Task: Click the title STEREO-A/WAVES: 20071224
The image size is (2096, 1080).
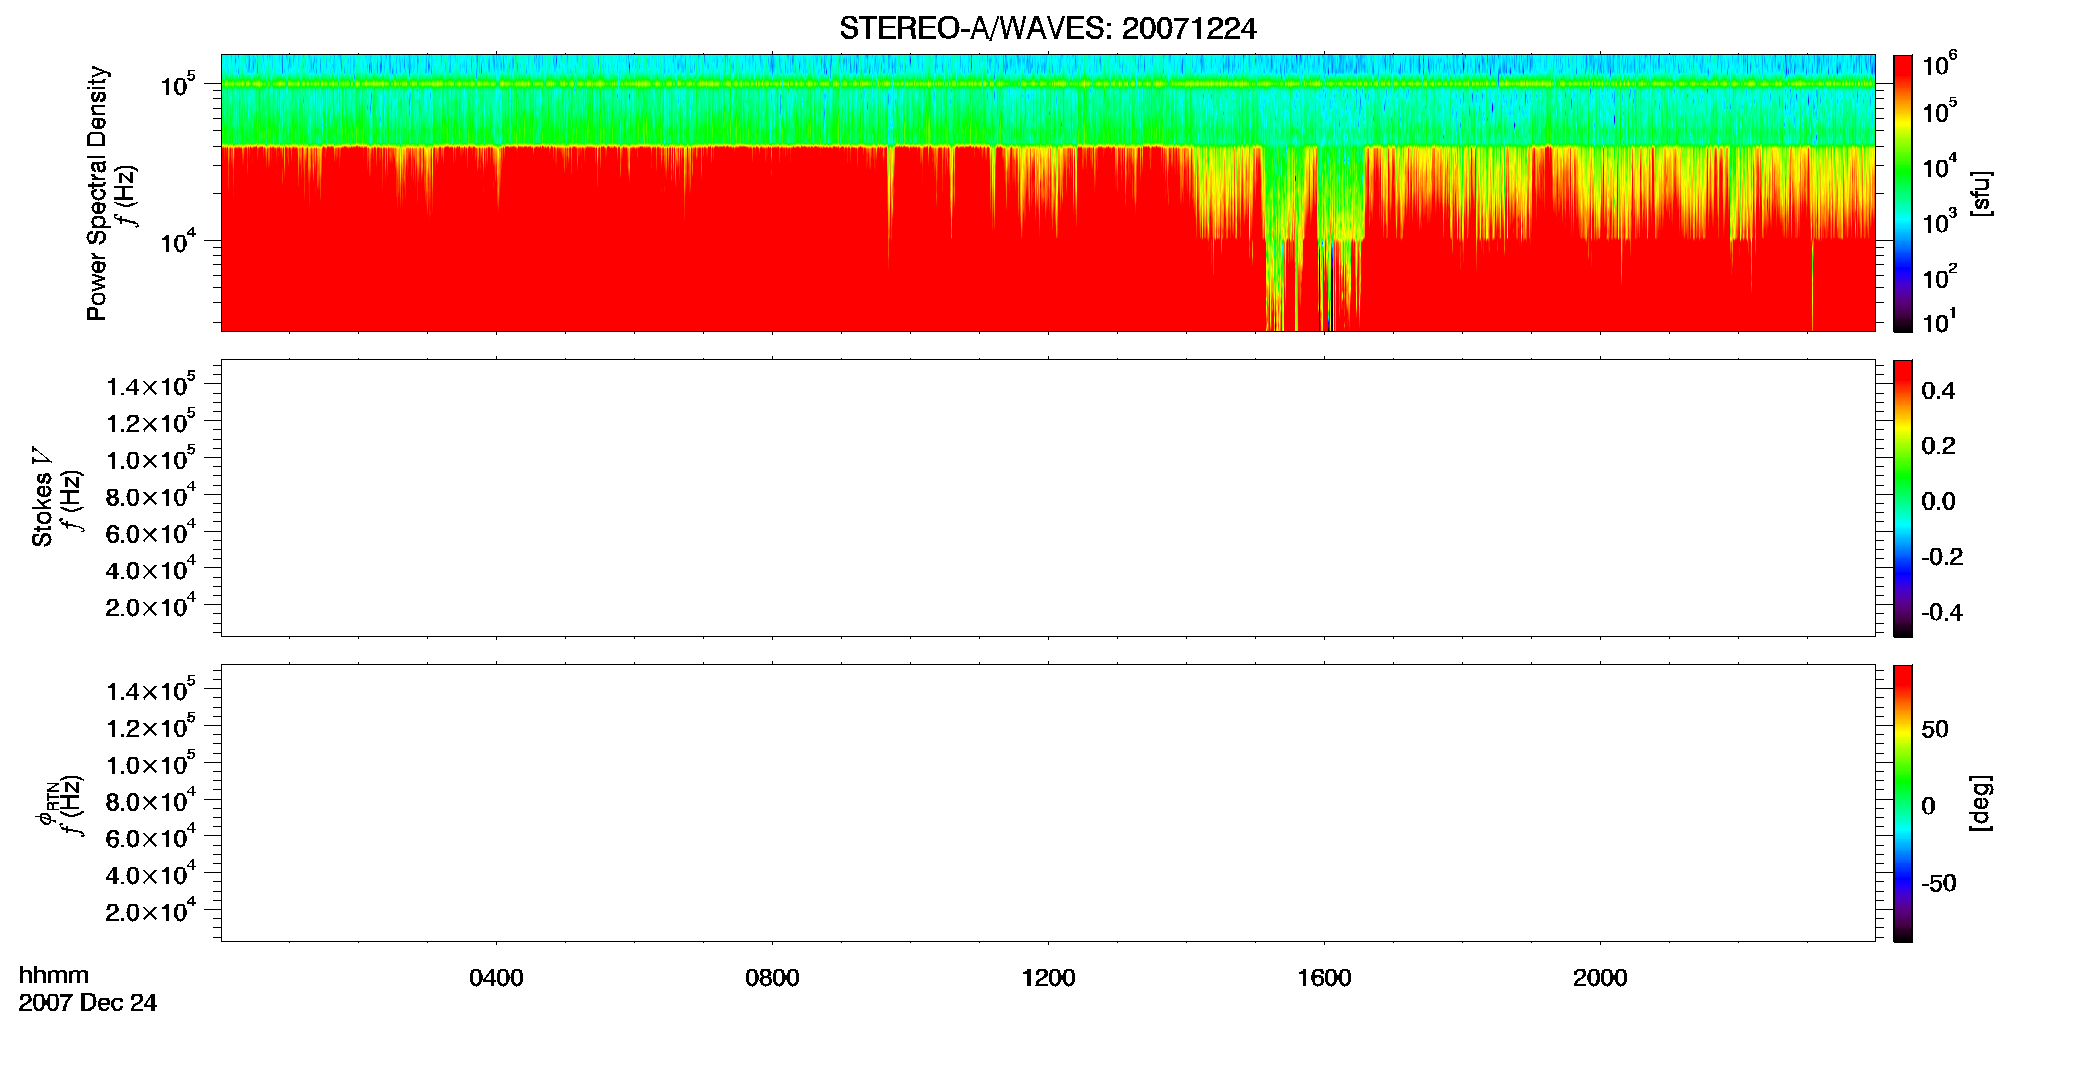Action: pyautogui.click(x=1047, y=29)
